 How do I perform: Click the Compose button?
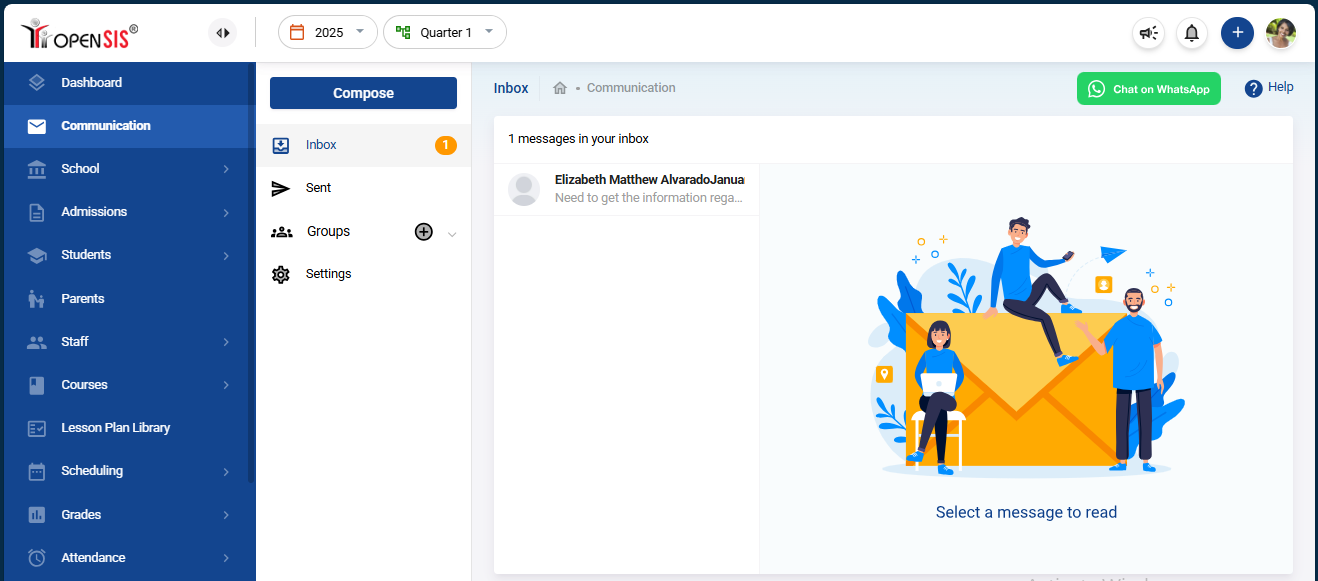click(362, 92)
